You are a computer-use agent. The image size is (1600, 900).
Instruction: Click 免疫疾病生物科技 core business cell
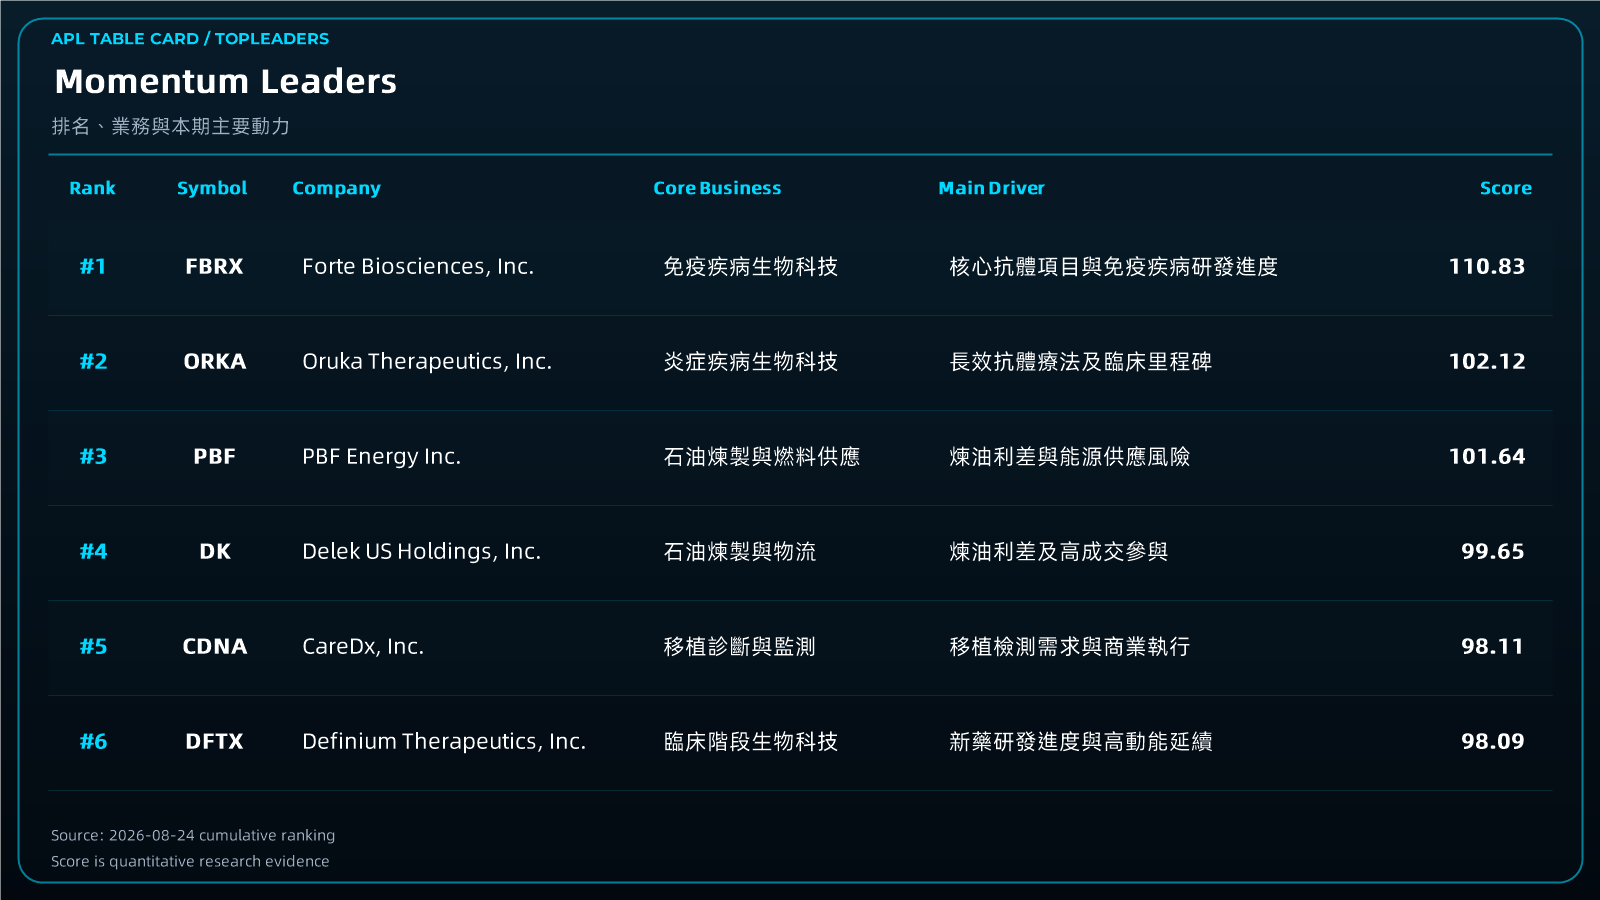[751, 266]
